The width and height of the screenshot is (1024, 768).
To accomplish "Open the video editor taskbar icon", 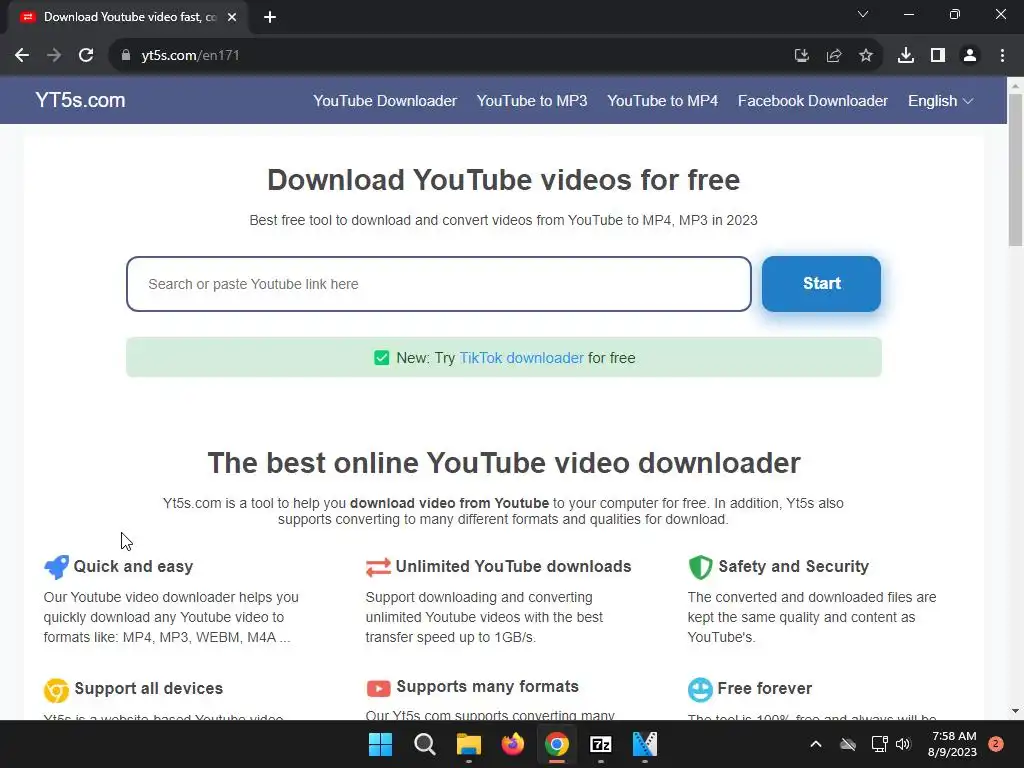I will (x=645, y=744).
